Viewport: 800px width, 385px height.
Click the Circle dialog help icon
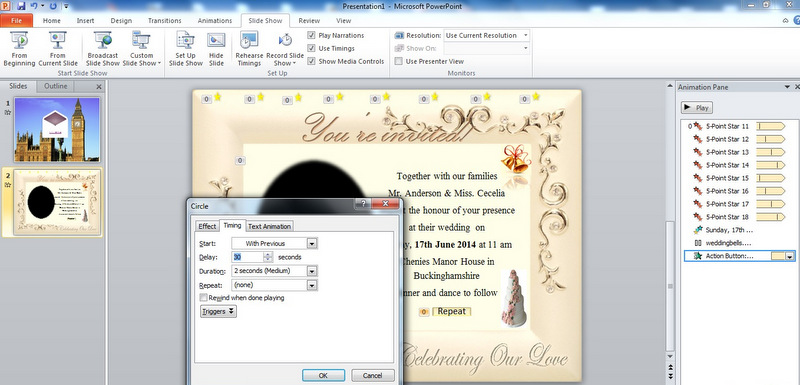(363, 203)
